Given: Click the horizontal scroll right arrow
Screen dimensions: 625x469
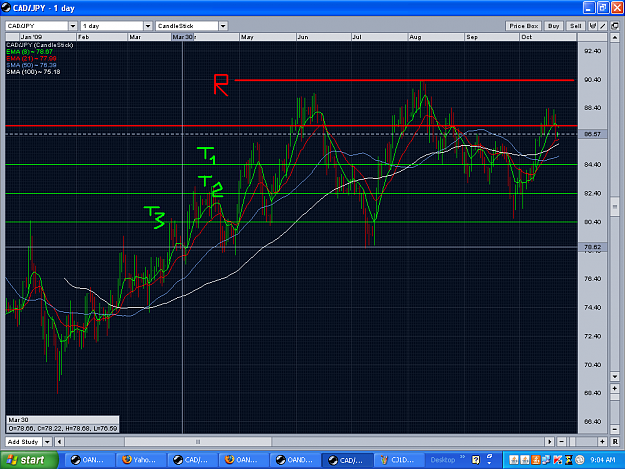Looking at the screenshot, I should pyautogui.click(x=550, y=442).
